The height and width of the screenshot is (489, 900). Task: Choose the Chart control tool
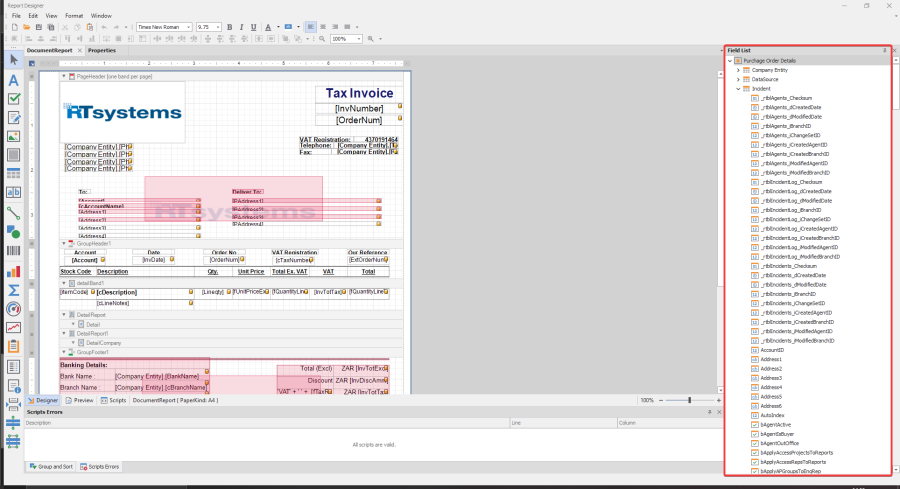point(14,270)
